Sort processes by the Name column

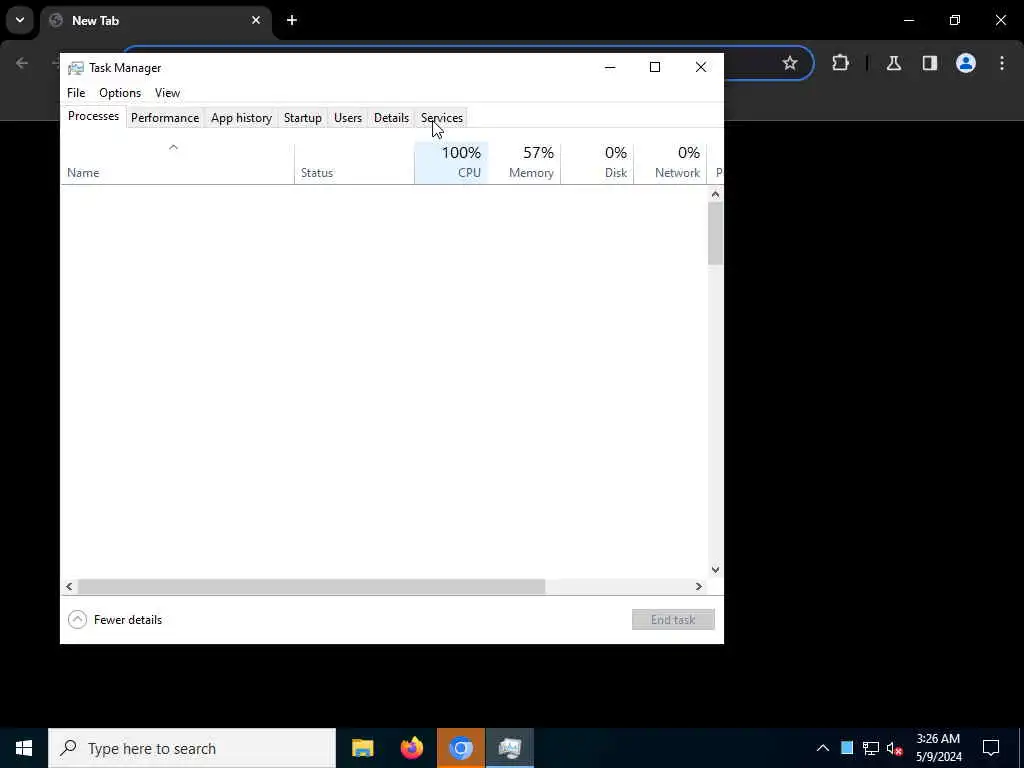[x=178, y=163]
